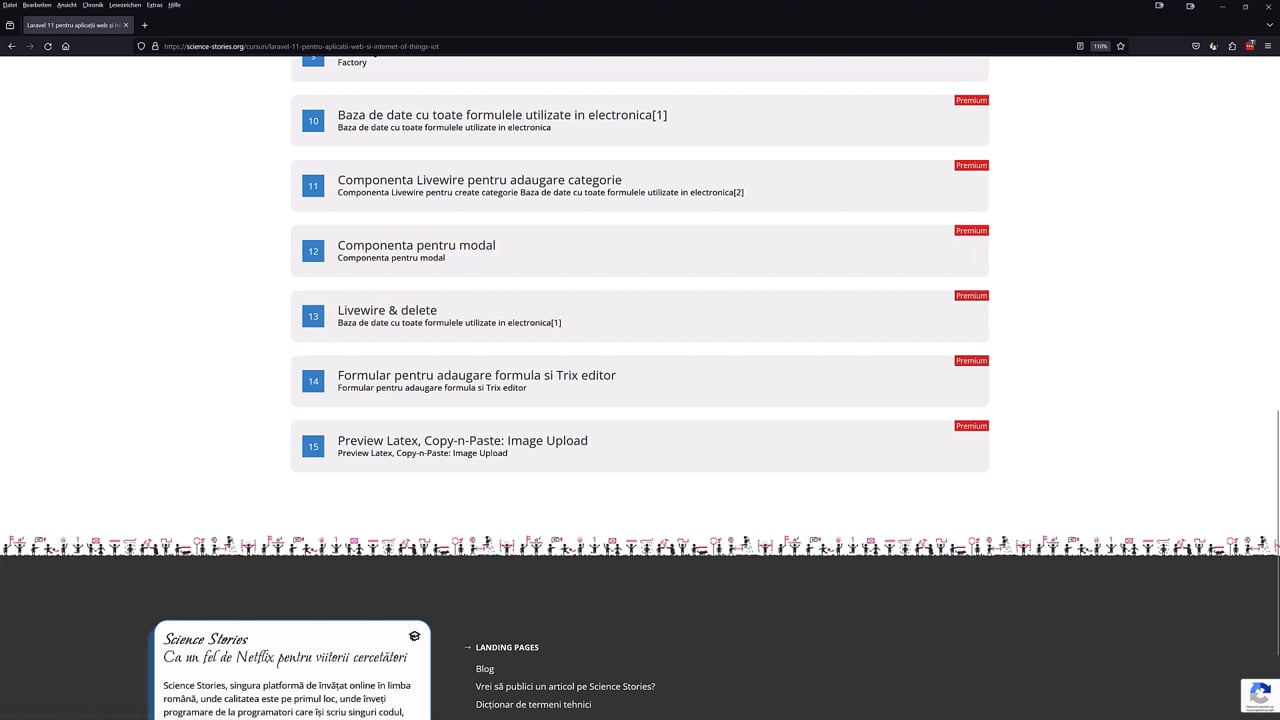1280x720 pixels.
Task: Bookmark this page with the star icon
Action: (1121, 46)
